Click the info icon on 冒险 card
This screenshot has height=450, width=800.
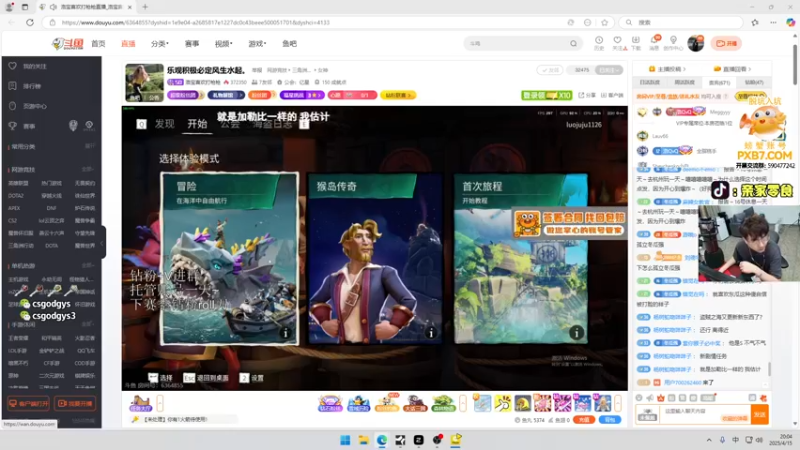[x=285, y=333]
